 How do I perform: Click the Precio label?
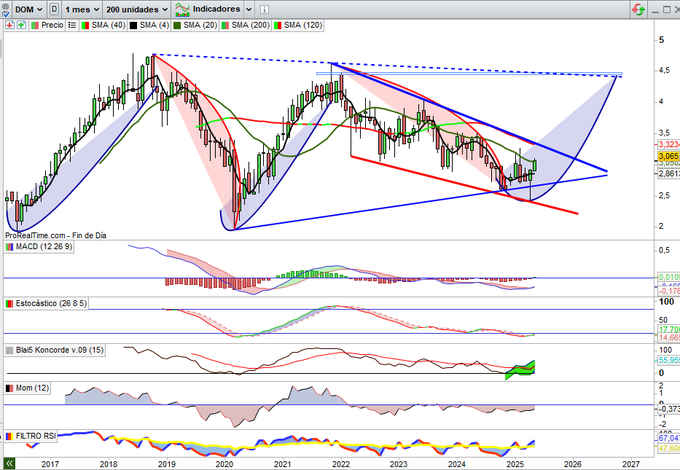point(52,25)
